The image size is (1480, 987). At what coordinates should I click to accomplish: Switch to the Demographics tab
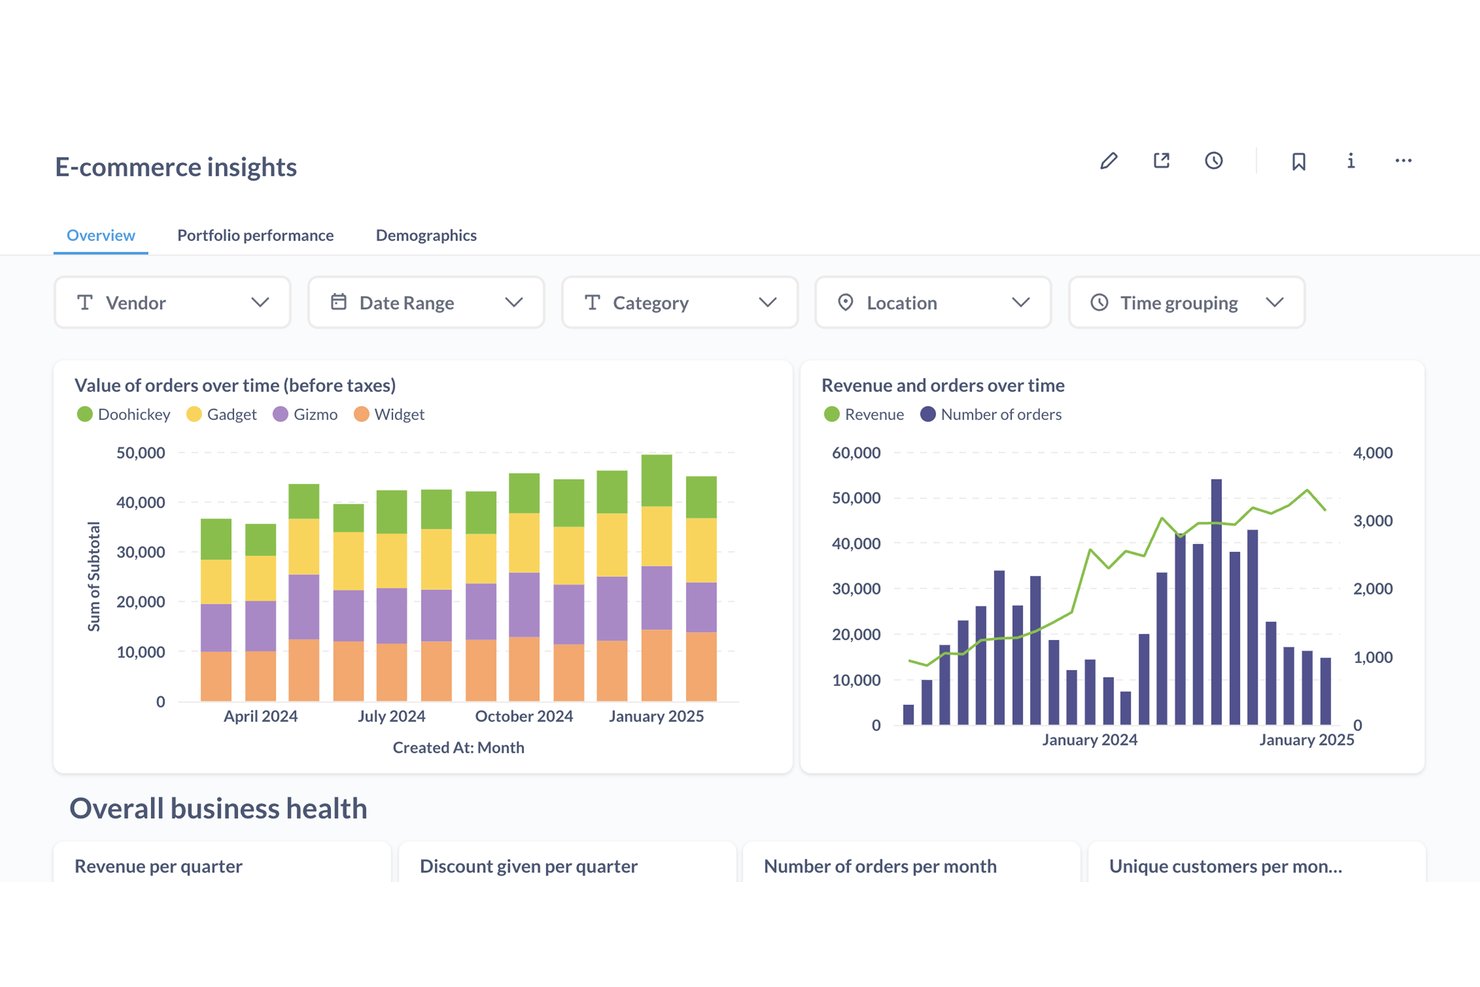(x=426, y=235)
